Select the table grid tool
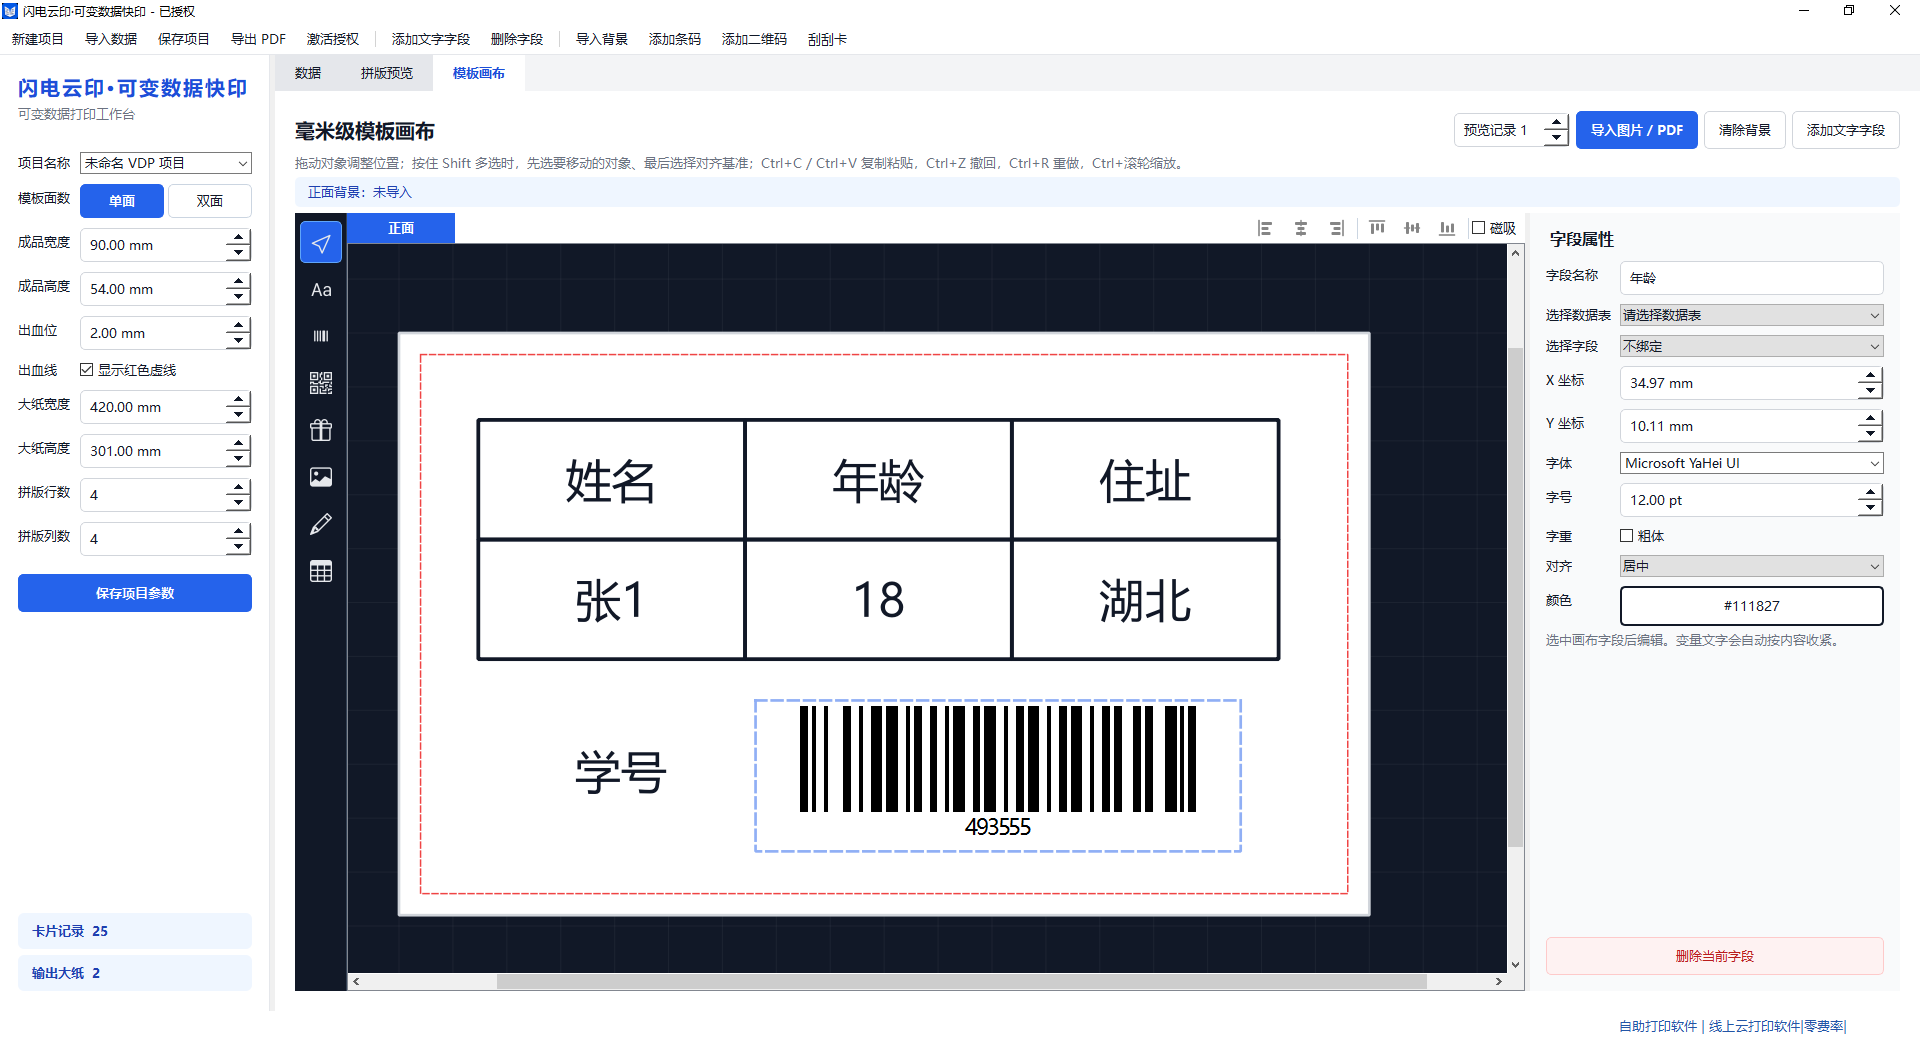 pos(321,572)
